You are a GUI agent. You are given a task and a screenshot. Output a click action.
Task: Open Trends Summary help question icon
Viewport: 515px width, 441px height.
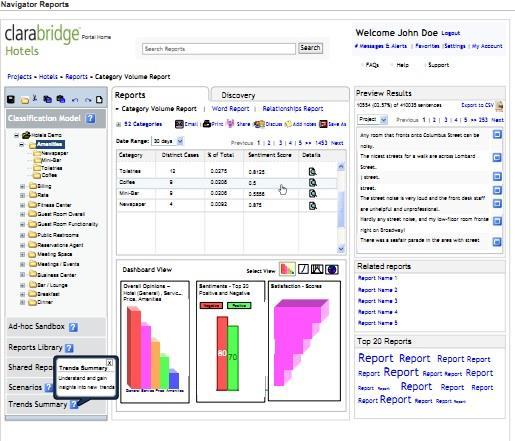click(x=74, y=404)
